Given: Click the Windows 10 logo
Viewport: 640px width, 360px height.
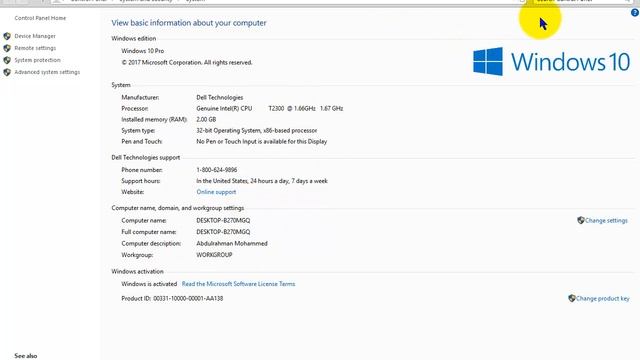Looking at the screenshot, I should click(x=551, y=62).
